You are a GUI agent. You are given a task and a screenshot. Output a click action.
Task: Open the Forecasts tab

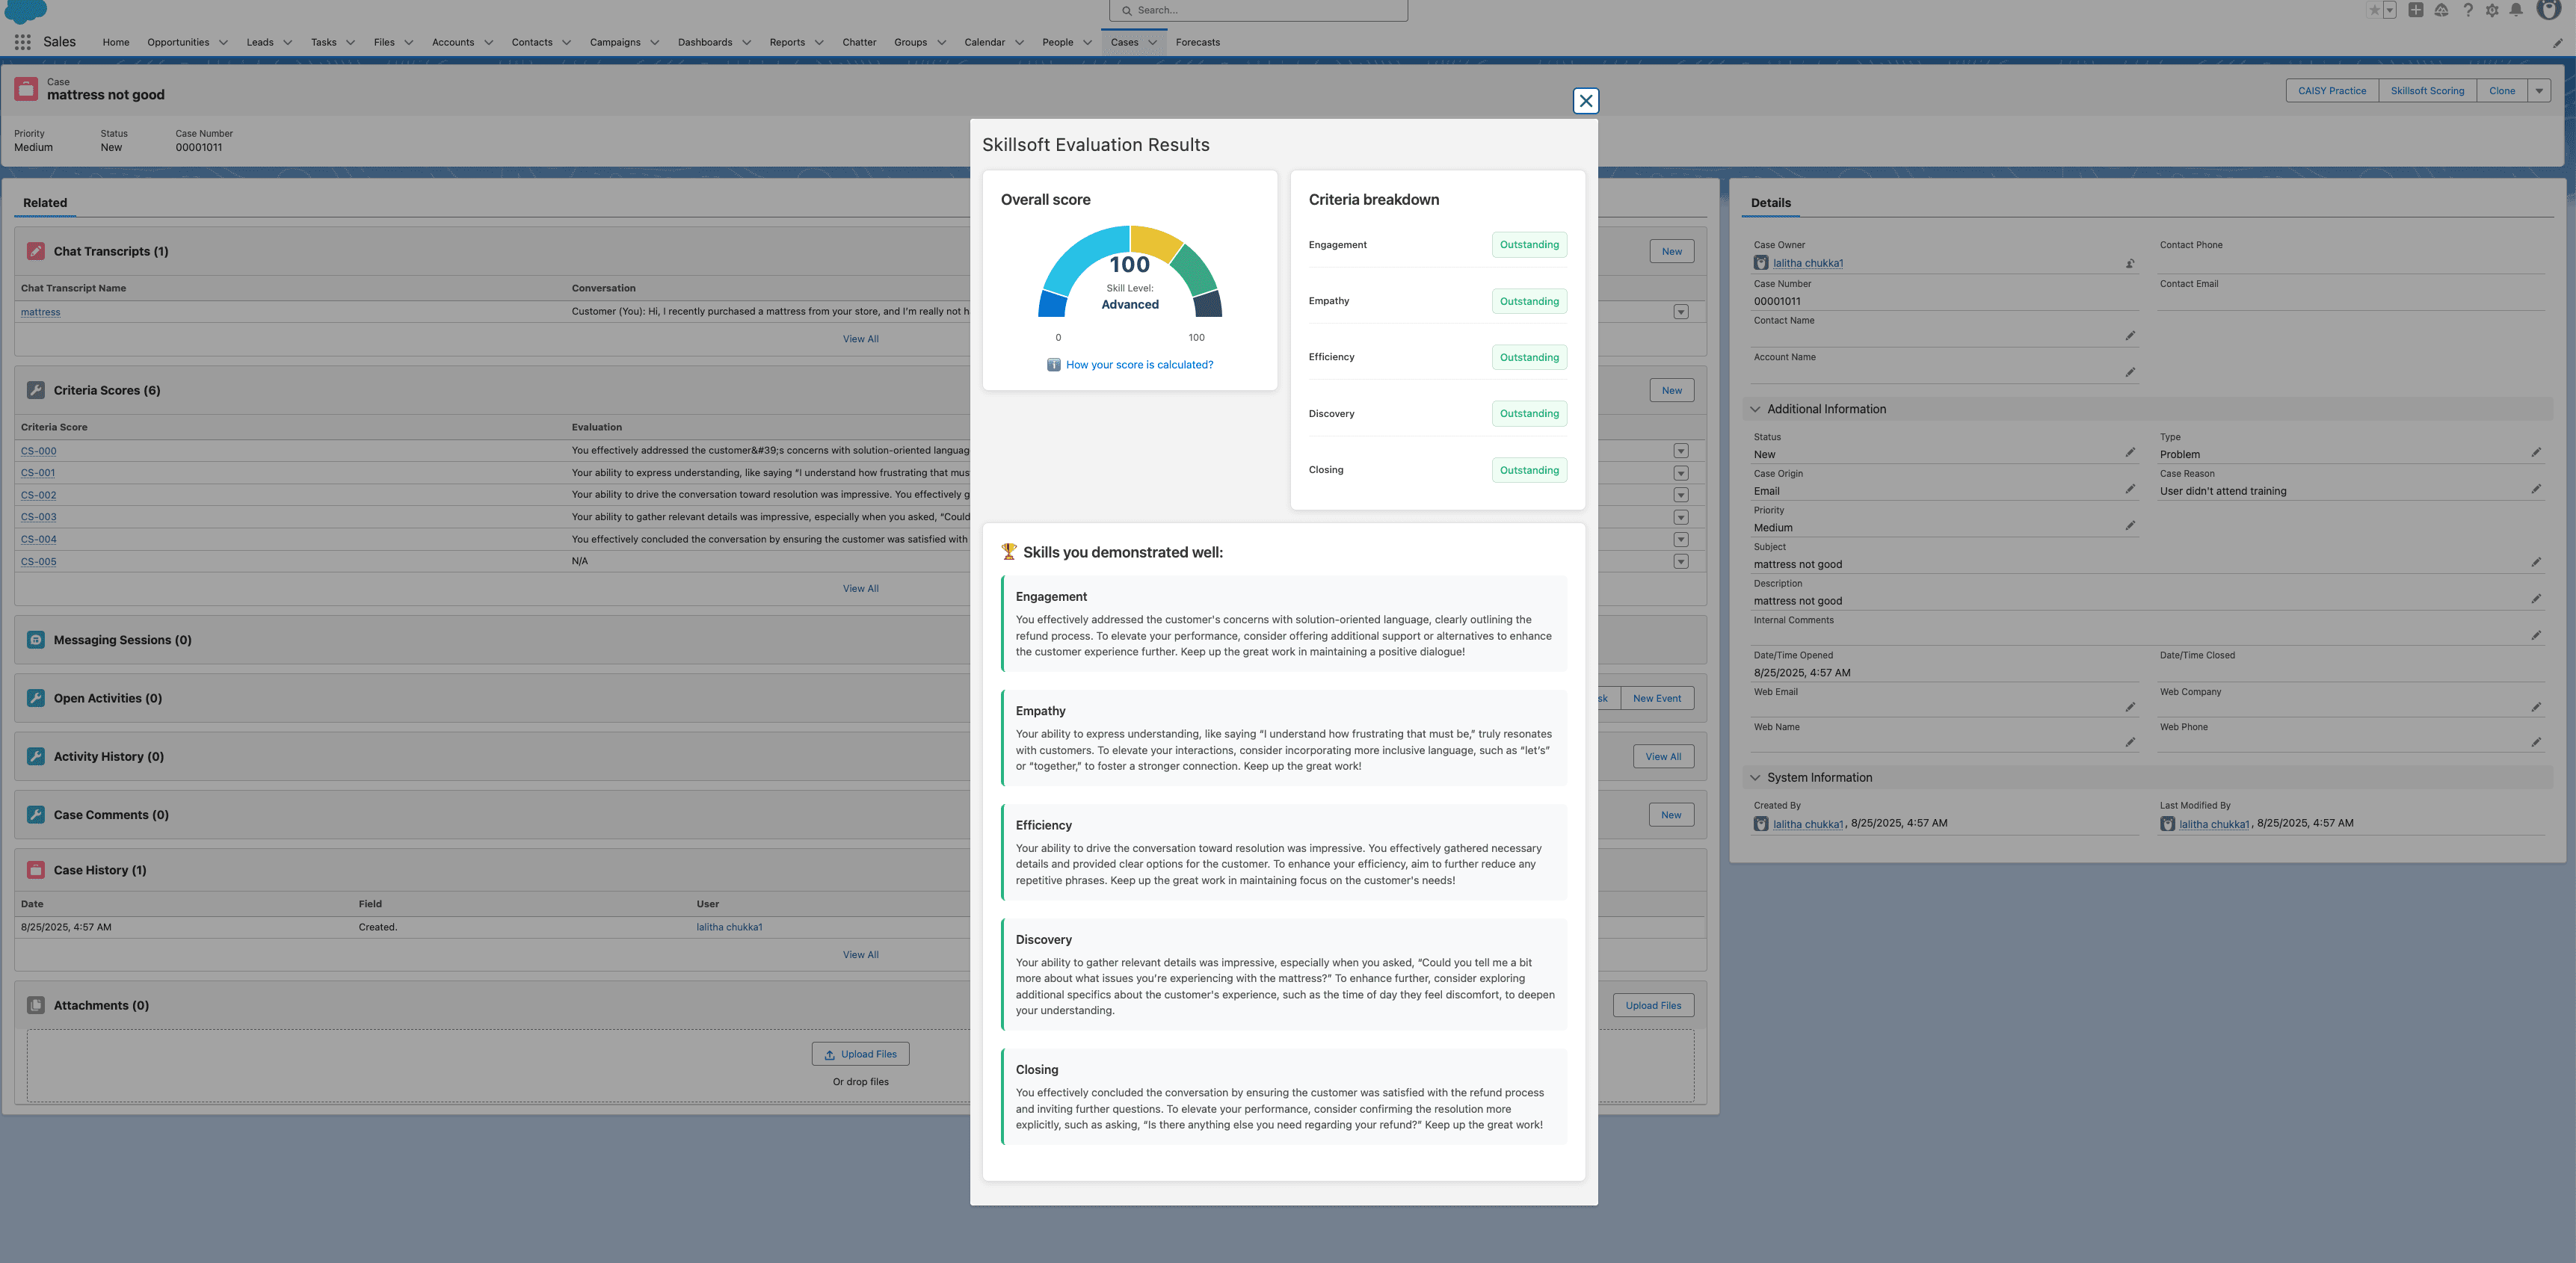(x=1198, y=42)
